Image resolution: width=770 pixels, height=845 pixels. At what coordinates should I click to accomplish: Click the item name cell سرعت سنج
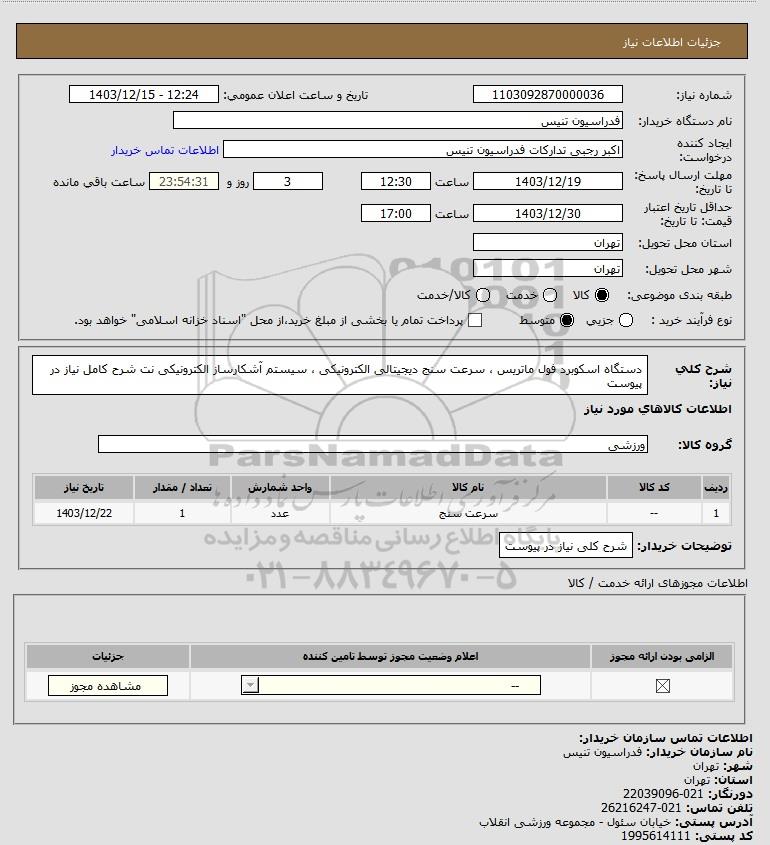(468, 513)
